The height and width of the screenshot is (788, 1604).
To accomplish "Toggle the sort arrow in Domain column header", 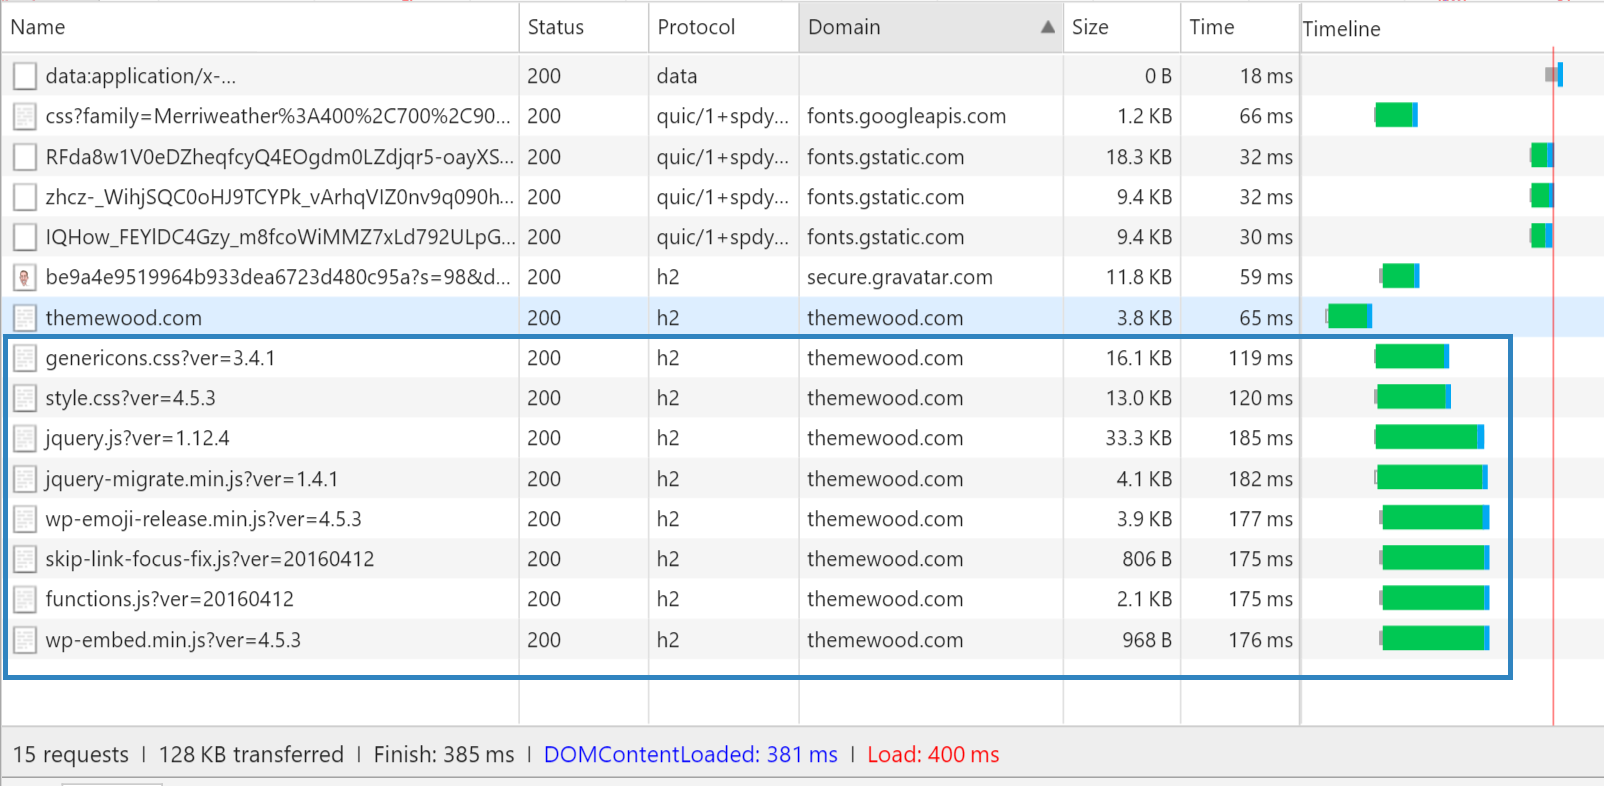I will [x=1047, y=27].
